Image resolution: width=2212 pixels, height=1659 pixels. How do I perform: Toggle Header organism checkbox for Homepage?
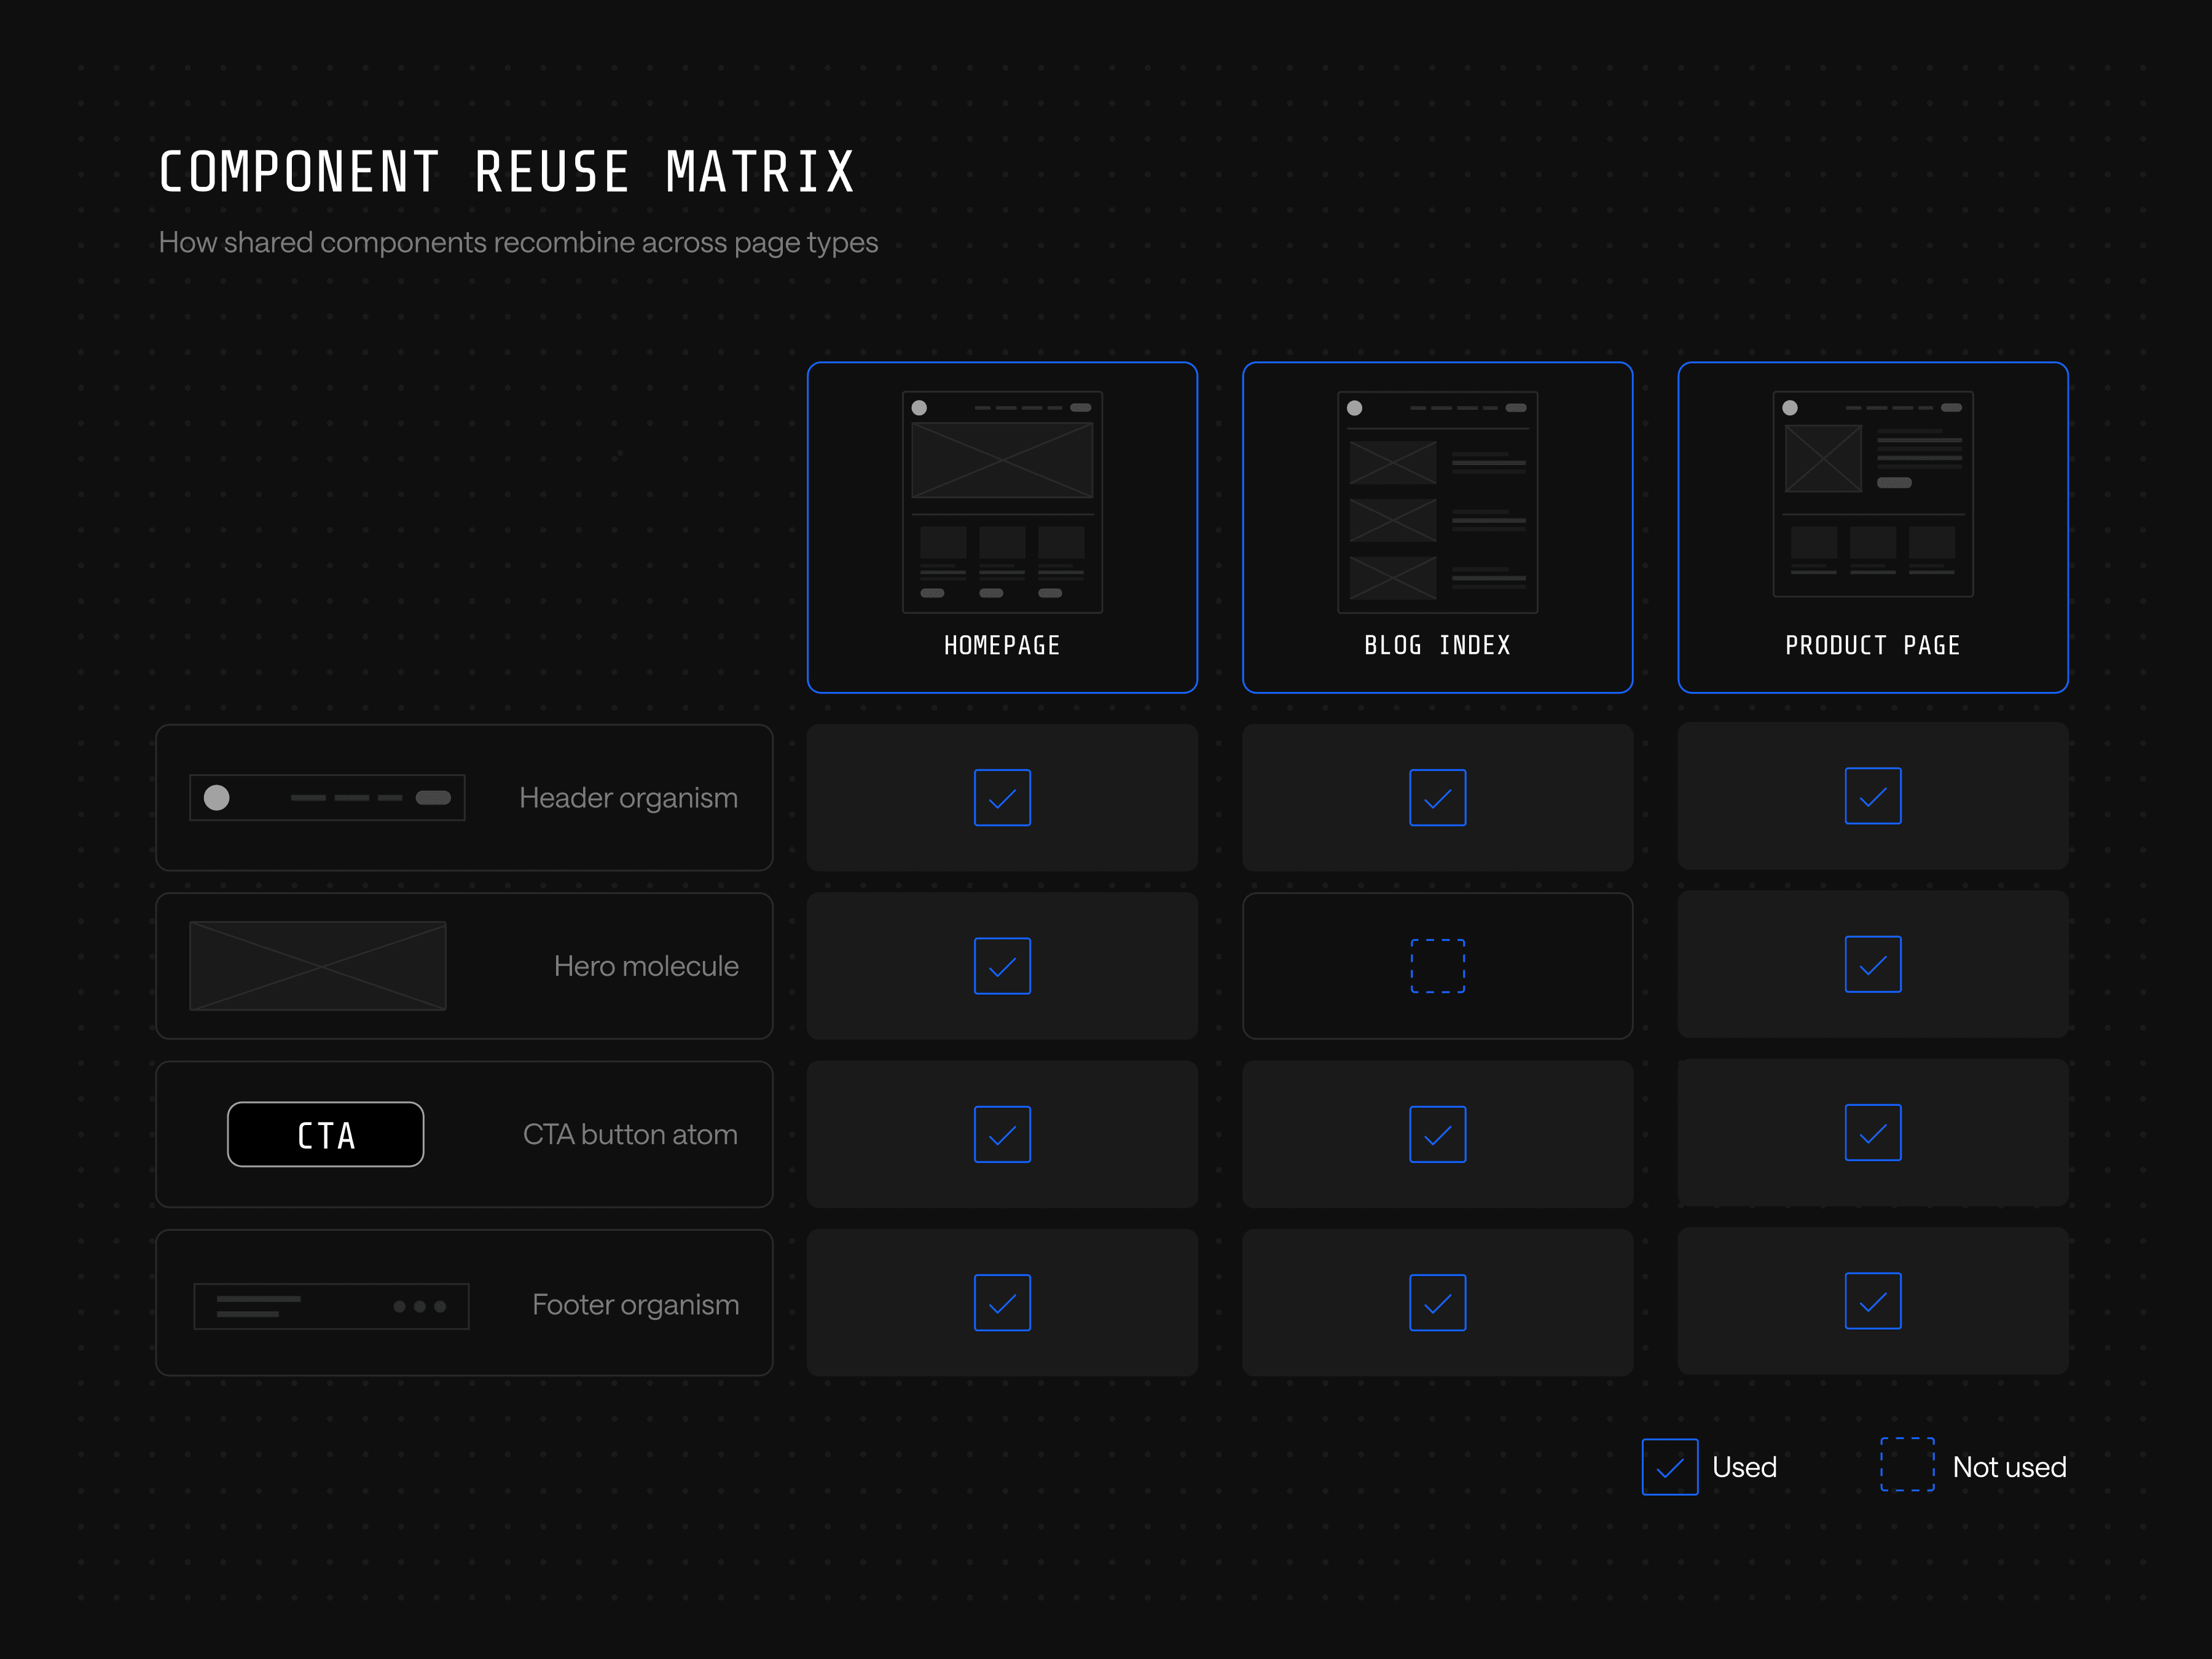[1002, 797]
